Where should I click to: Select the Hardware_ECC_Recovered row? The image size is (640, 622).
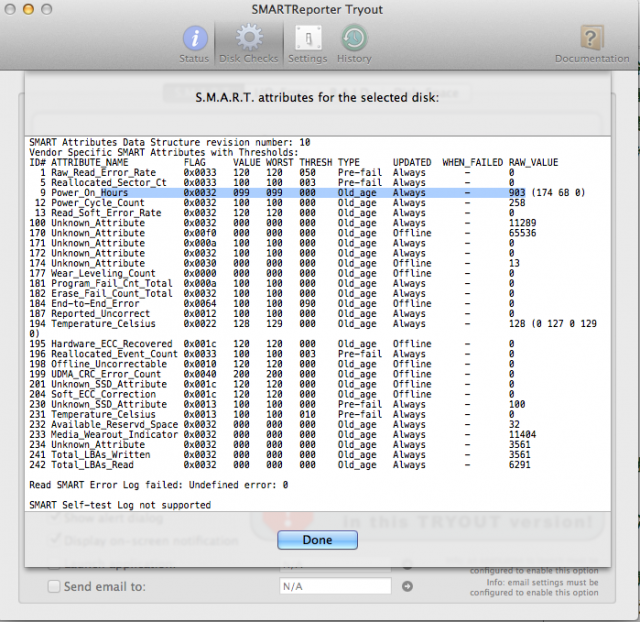click(x=270, y=344)
